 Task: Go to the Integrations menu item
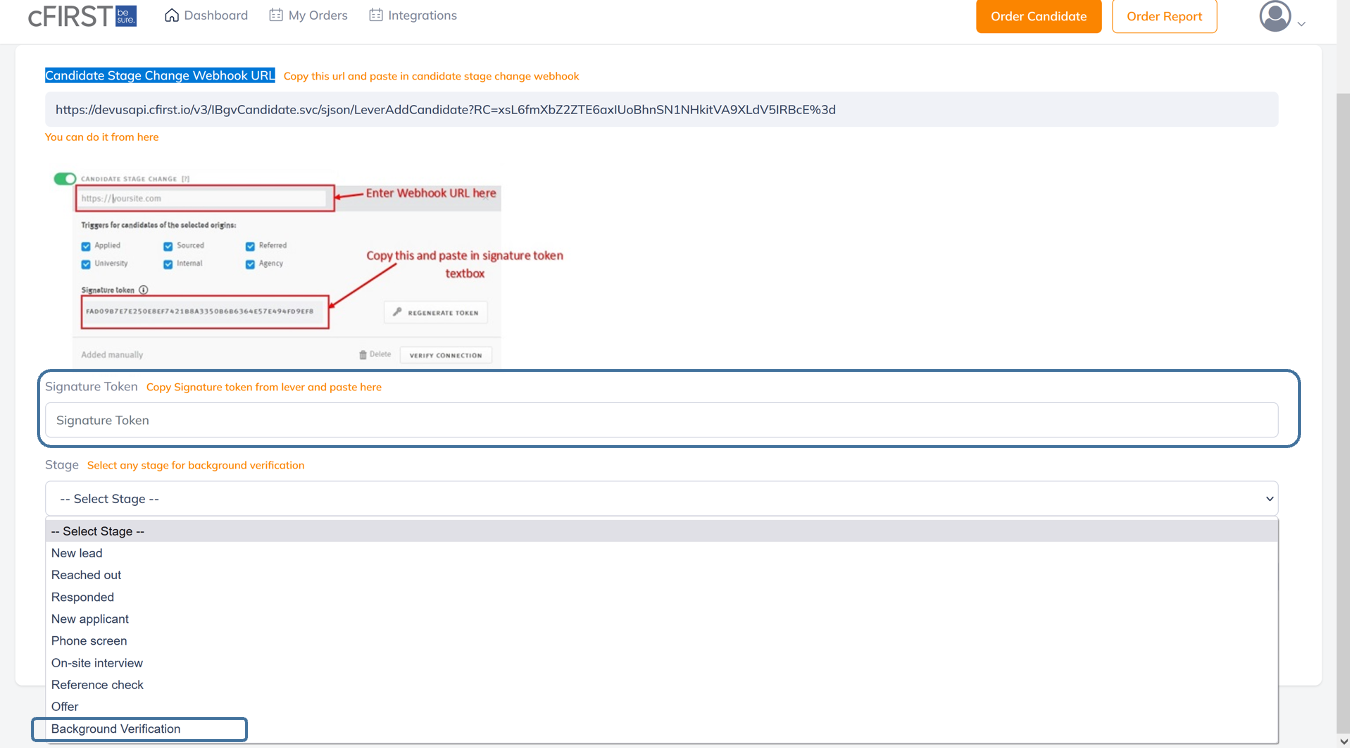click(421, 14)
